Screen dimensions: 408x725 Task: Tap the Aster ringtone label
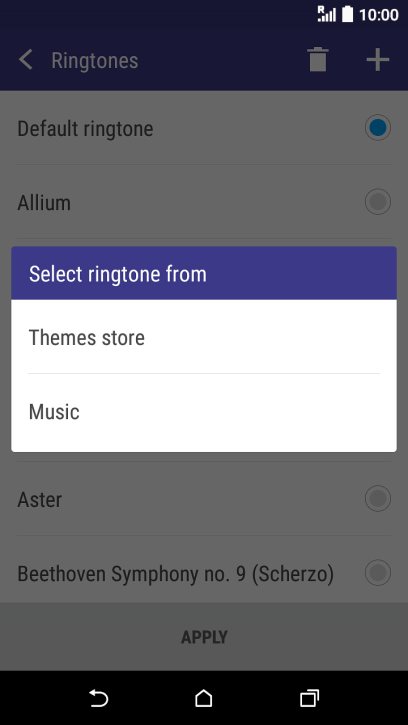40,499
